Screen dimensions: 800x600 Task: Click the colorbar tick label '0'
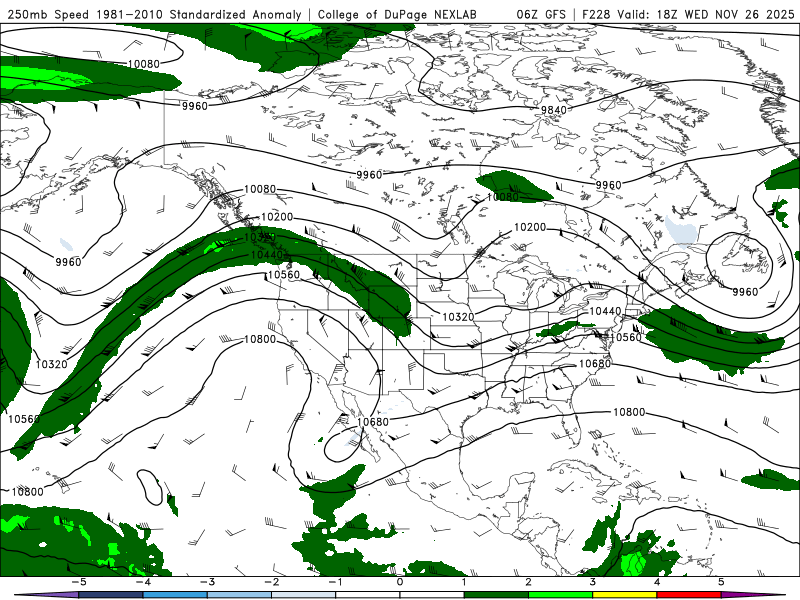pyautogui.click(x=400, y=582)
